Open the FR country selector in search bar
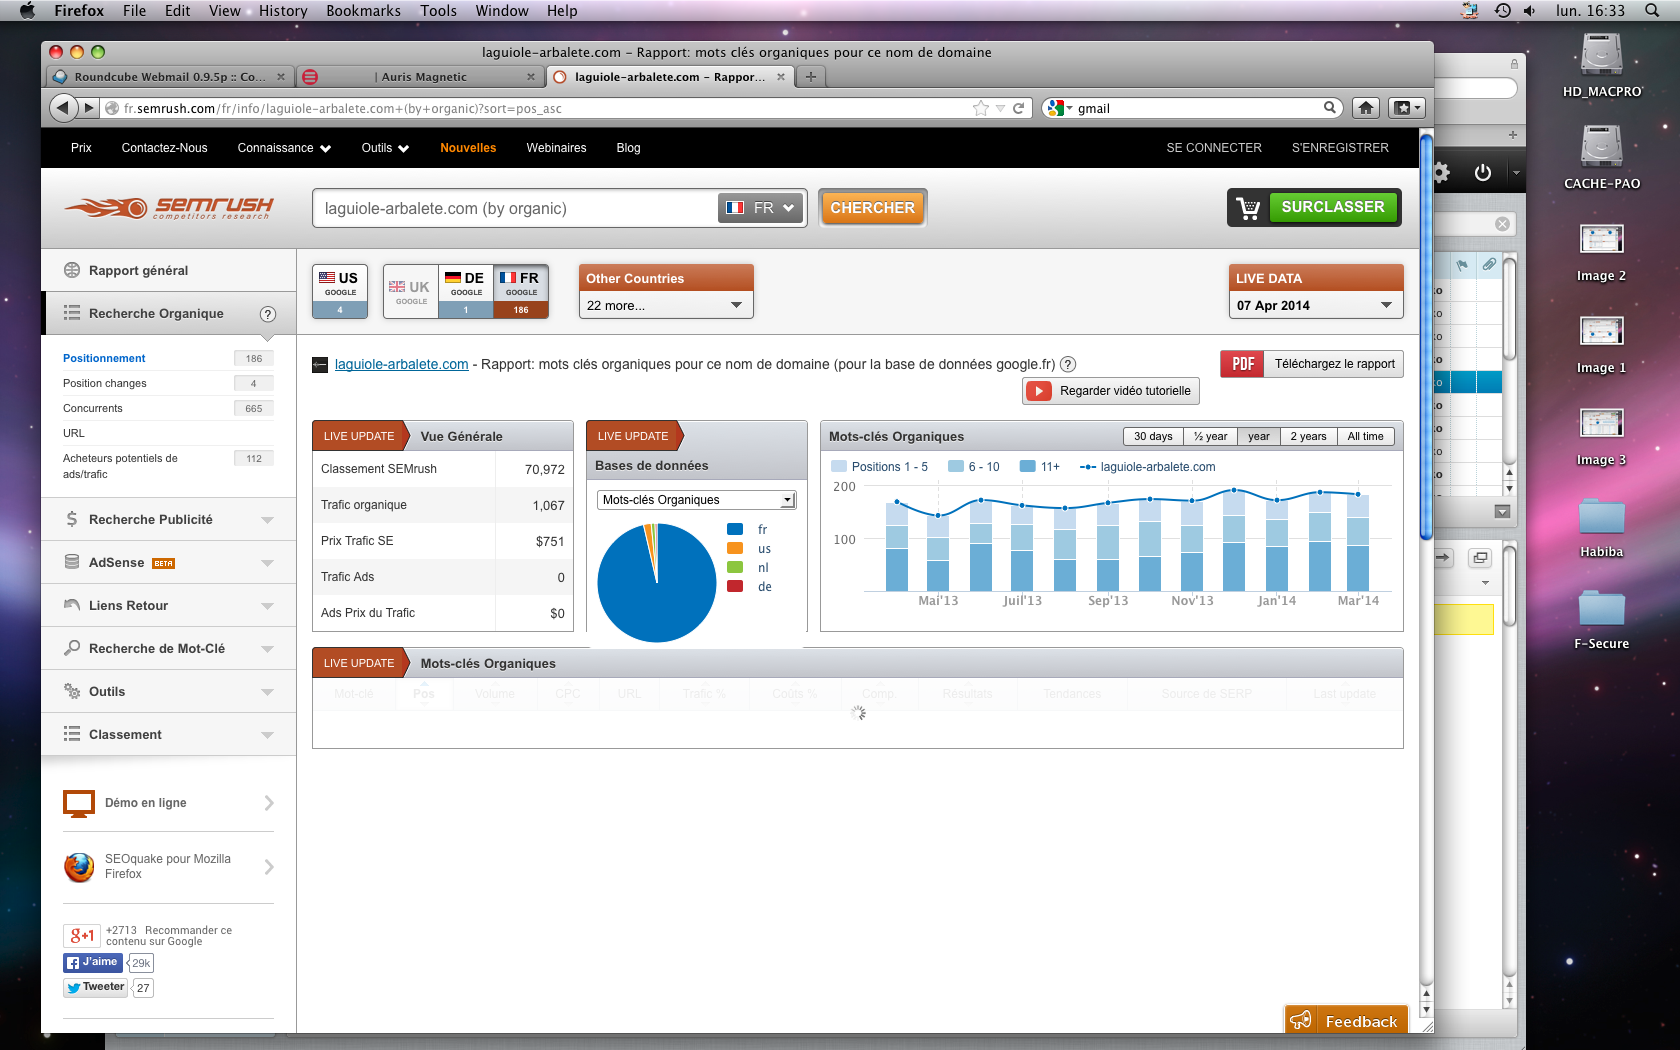1680x1050 pixels. pos(761,208)
